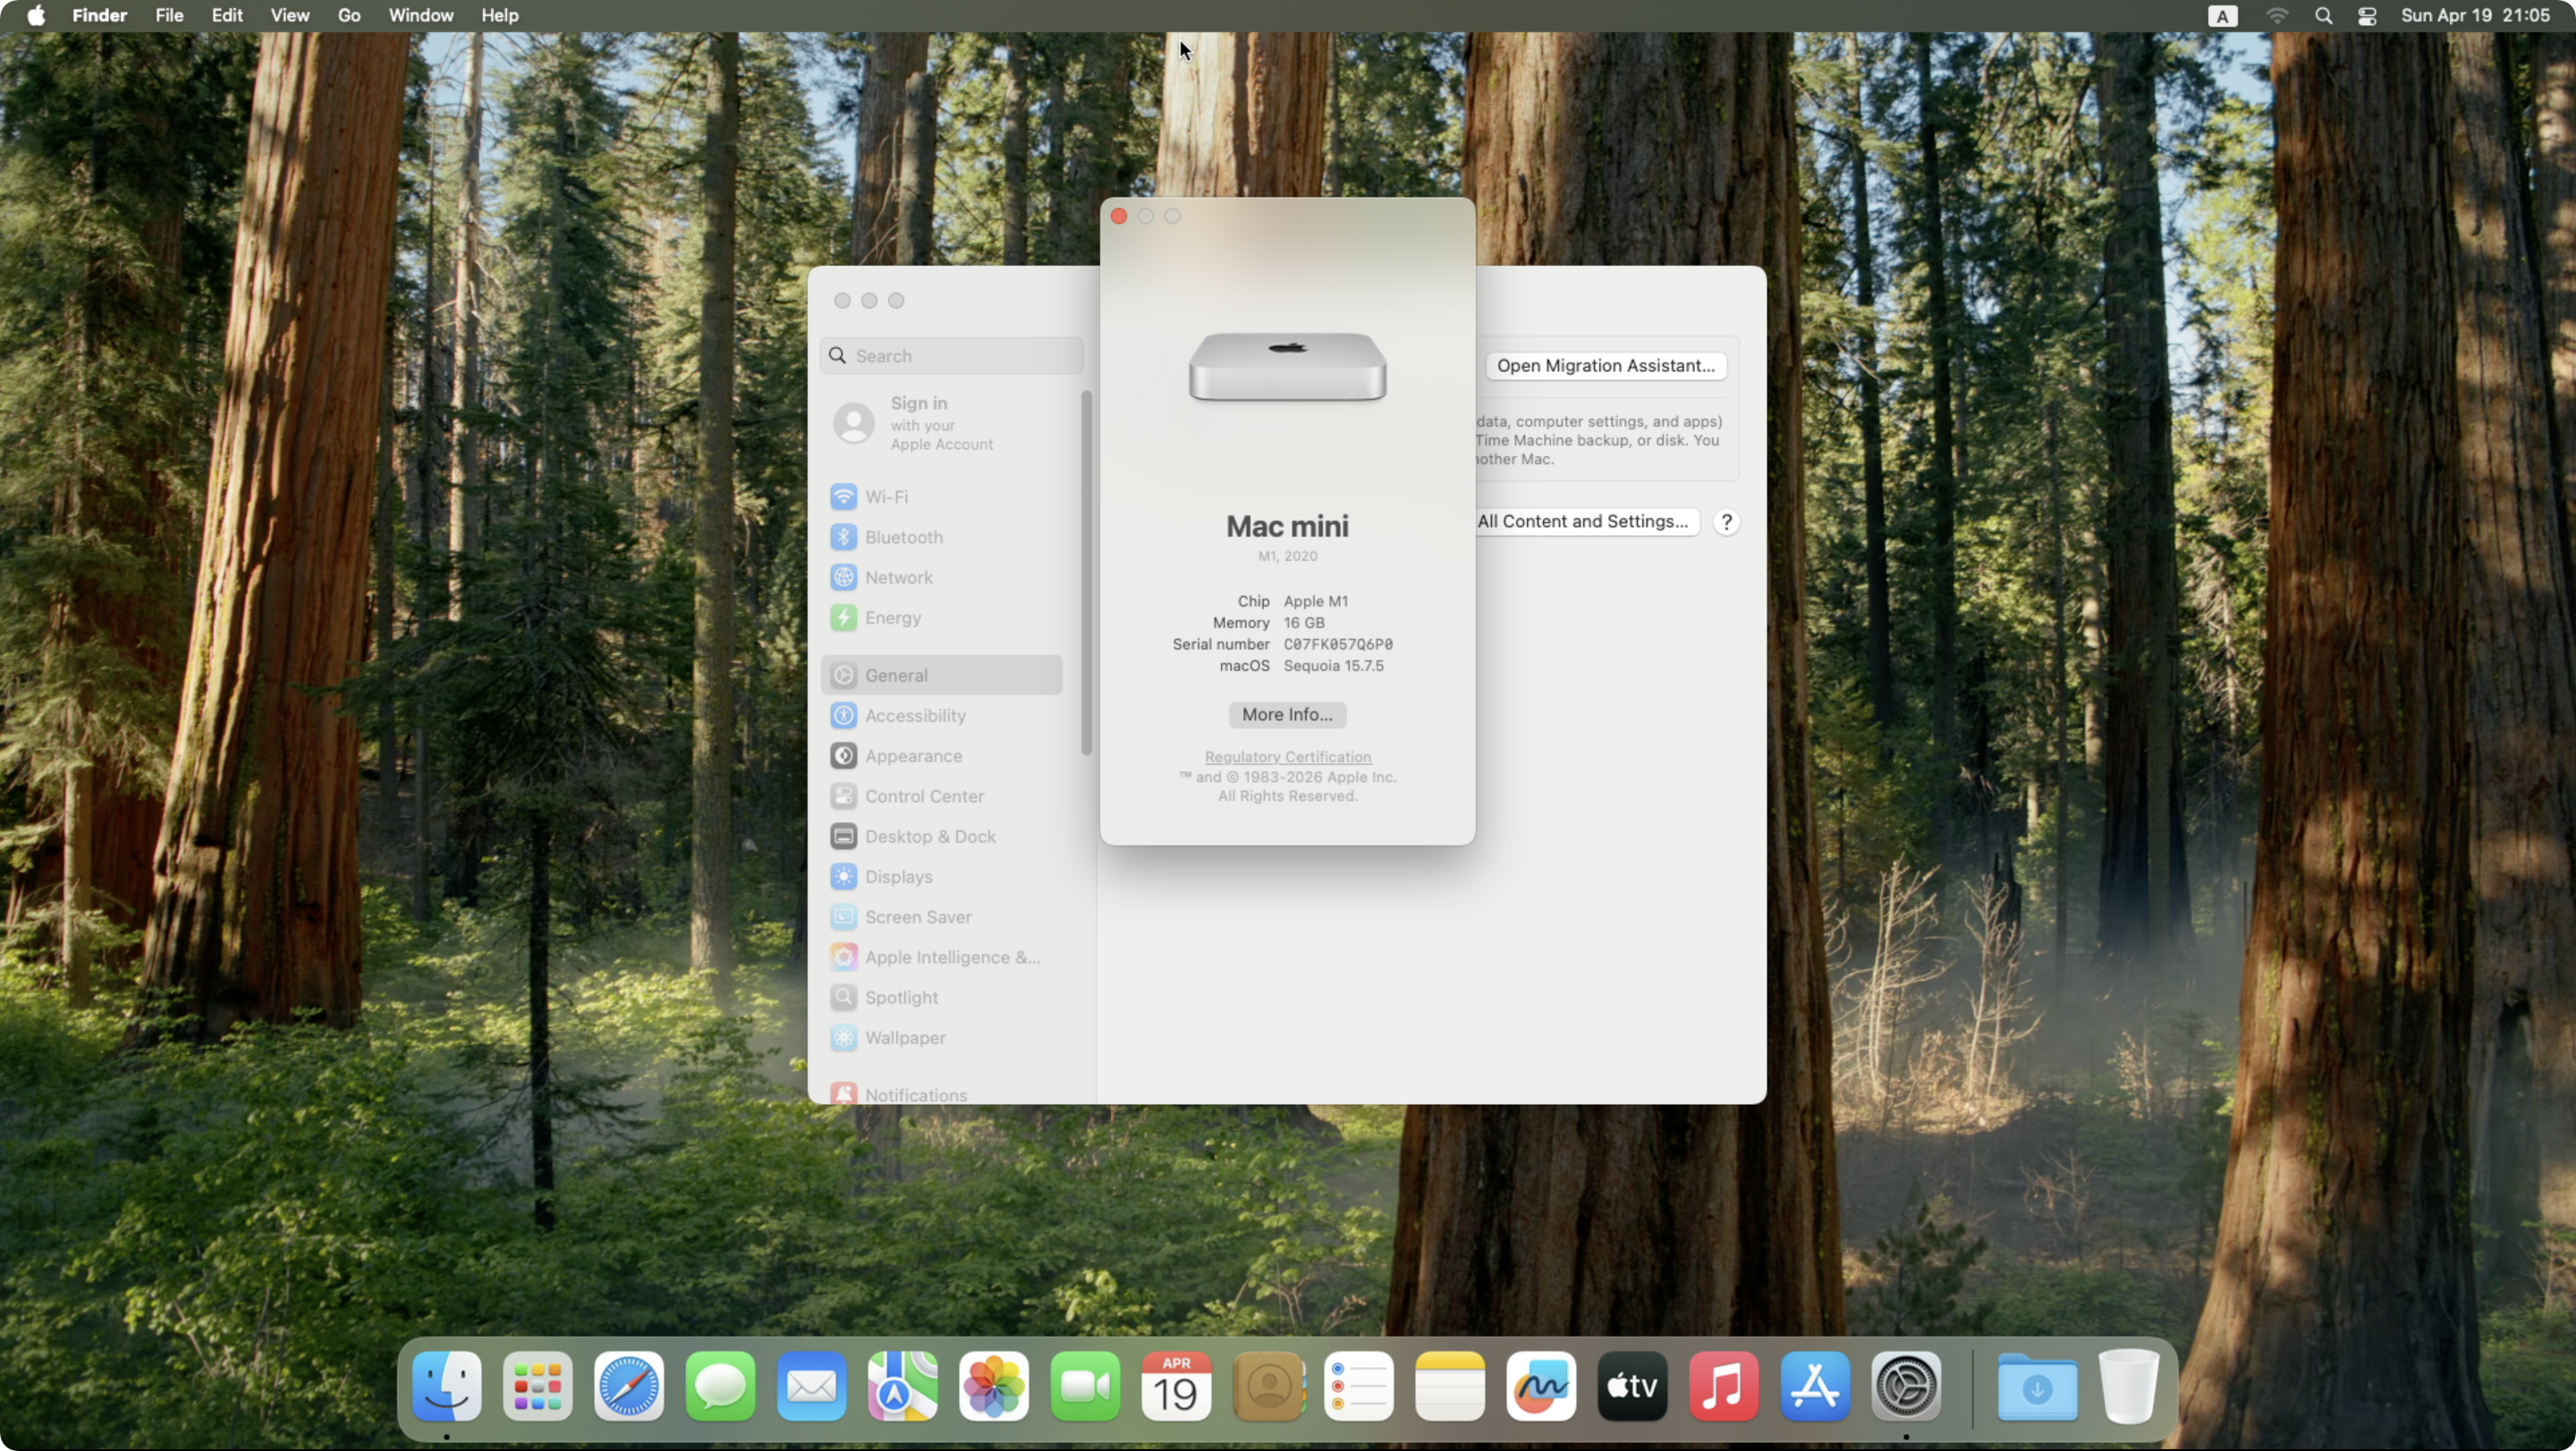Click the date and time in menu bar
Image resolution: width=2576 pixels, height=1451 pixels.
[2475, 15]
